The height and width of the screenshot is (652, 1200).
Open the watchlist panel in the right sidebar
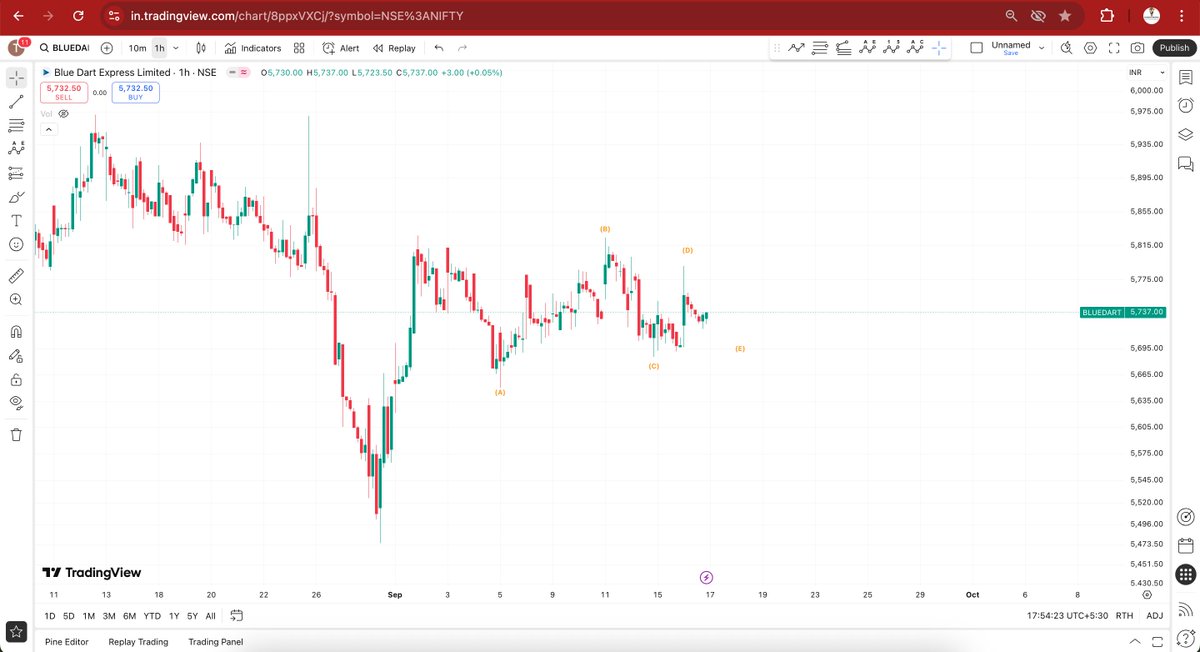pyautogui.click(x=1185, y=77)
